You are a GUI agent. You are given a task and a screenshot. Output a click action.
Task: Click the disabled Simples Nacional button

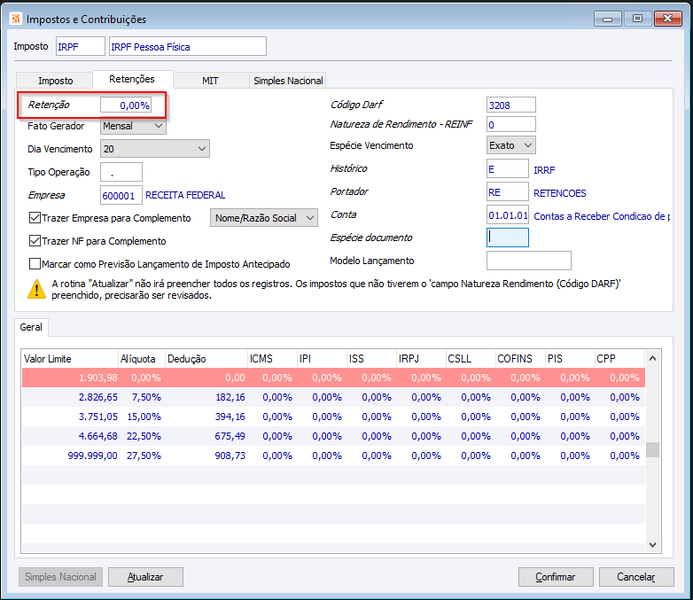coord(61,577)
